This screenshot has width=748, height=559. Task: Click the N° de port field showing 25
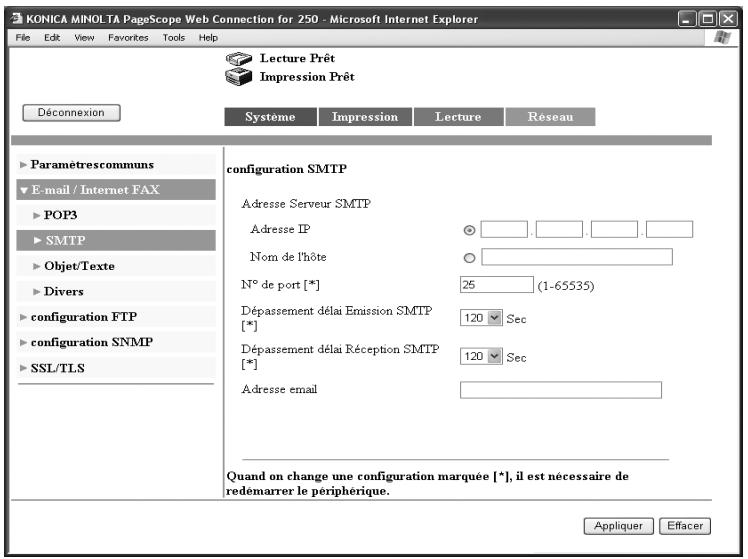[497, 285]
